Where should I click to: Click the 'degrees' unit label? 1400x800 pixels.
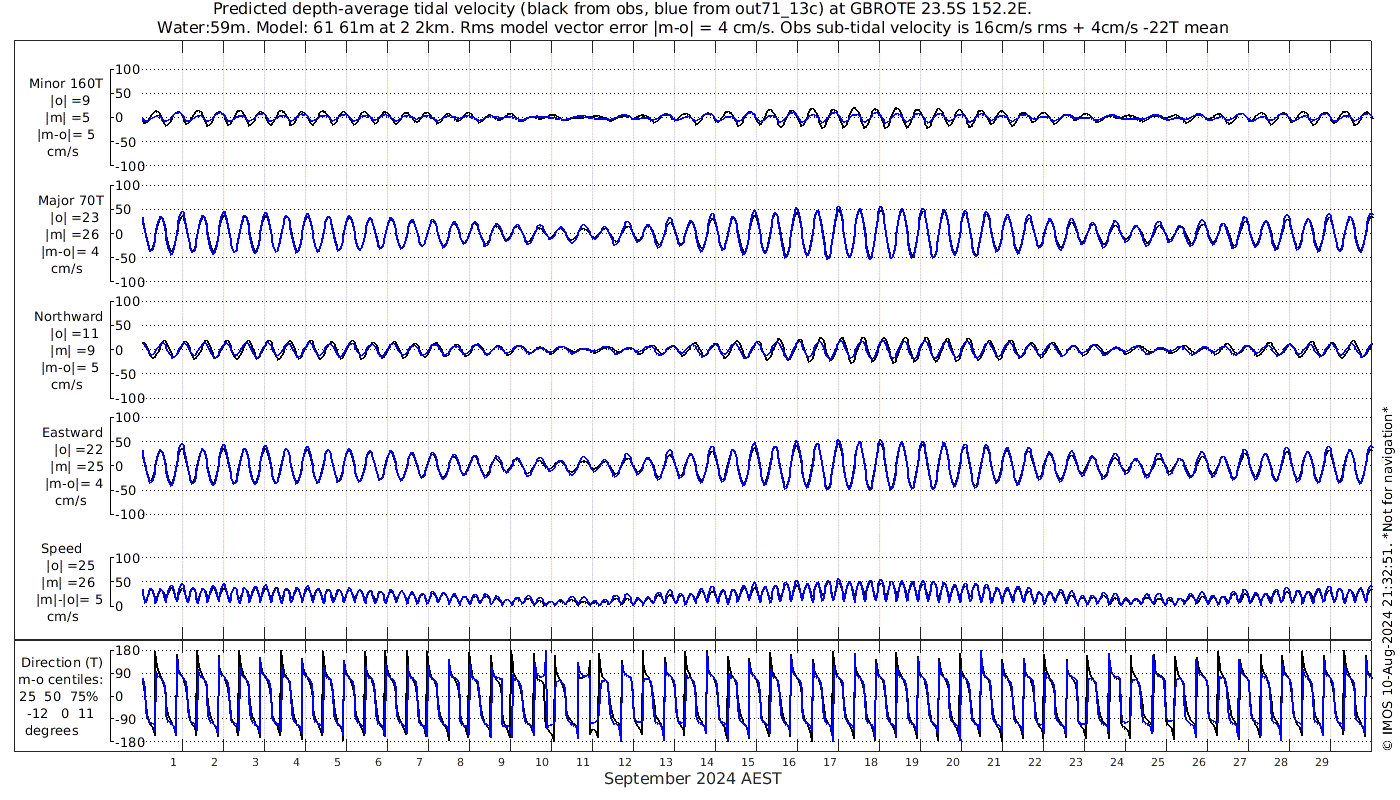[x=51, y=730]
